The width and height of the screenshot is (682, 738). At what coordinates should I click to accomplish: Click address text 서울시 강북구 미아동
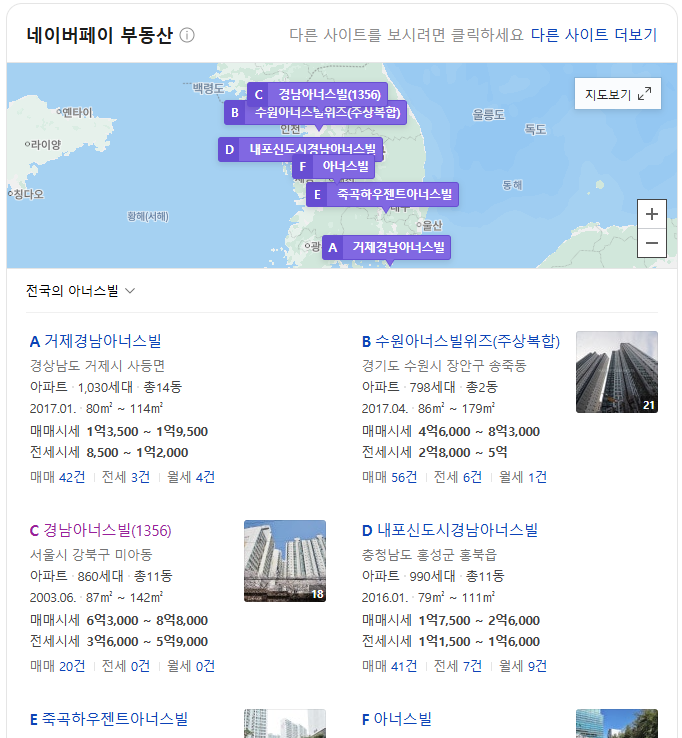point(91,555)
